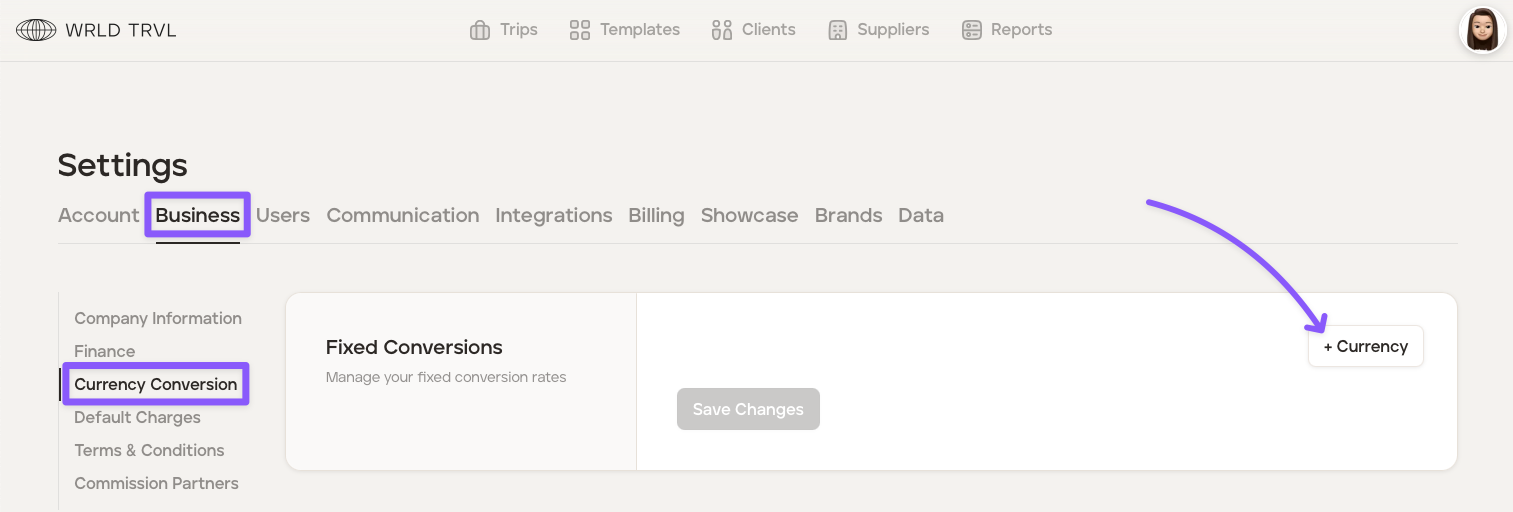Image resolution: width=1513 pixels, height=512 pixels.
Task: Open Commission Partners sidebar section
Action: pos(156,483)
